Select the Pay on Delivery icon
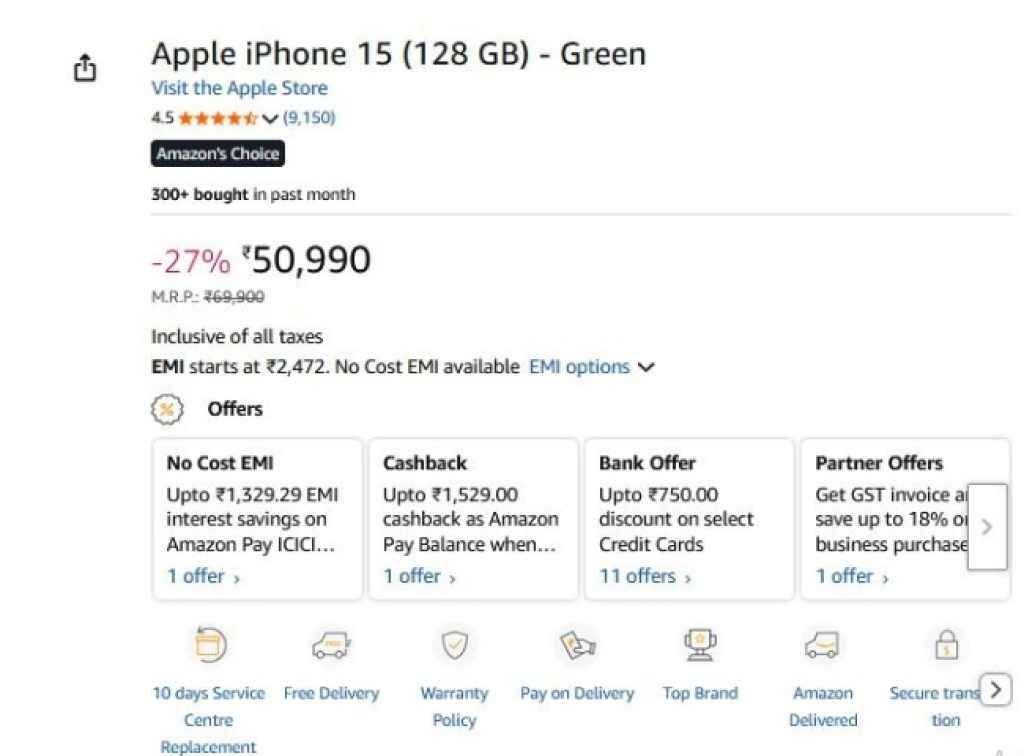This screenshot has width=1024, height=756. [577, 645]
